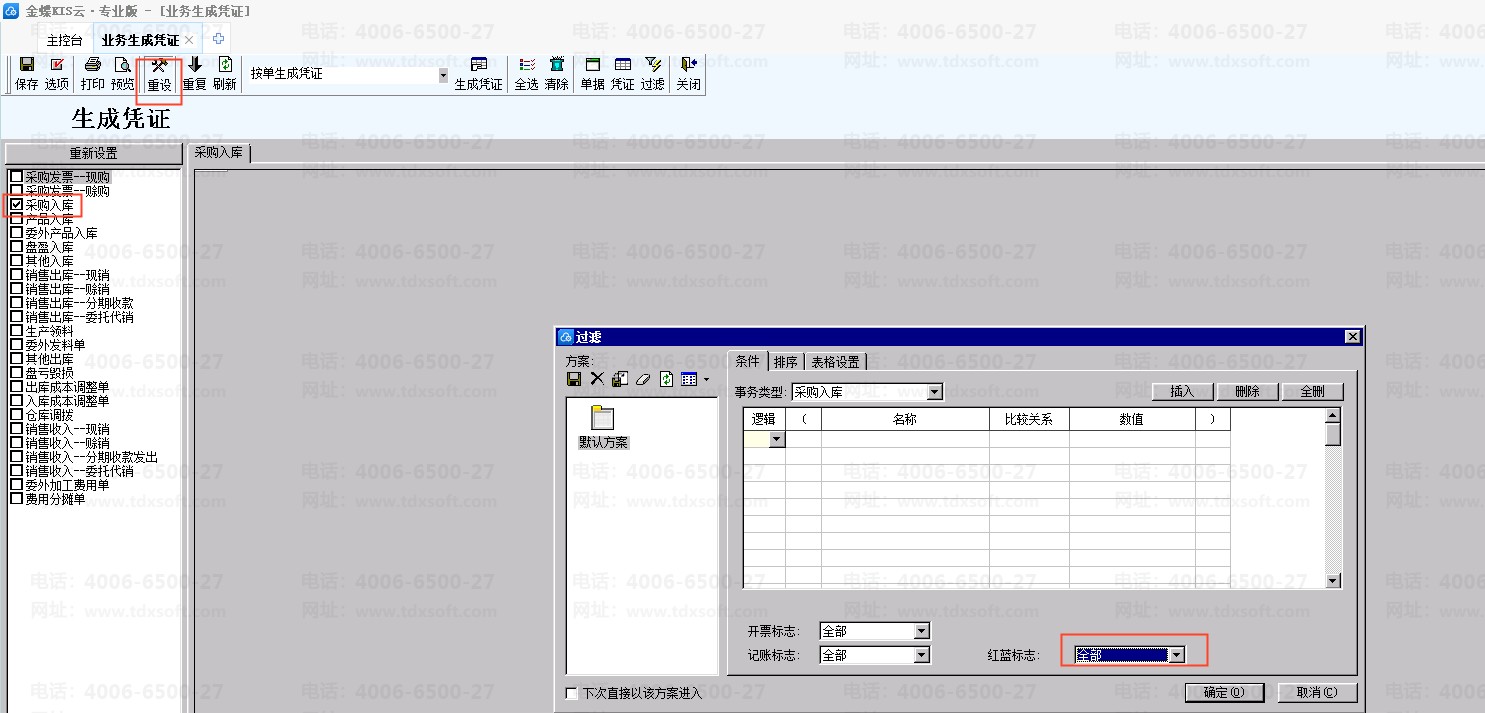The height and width of the screenshot is (713, 1485).
Task: Switch to the 主控台 tab
Action: point(65,40)
